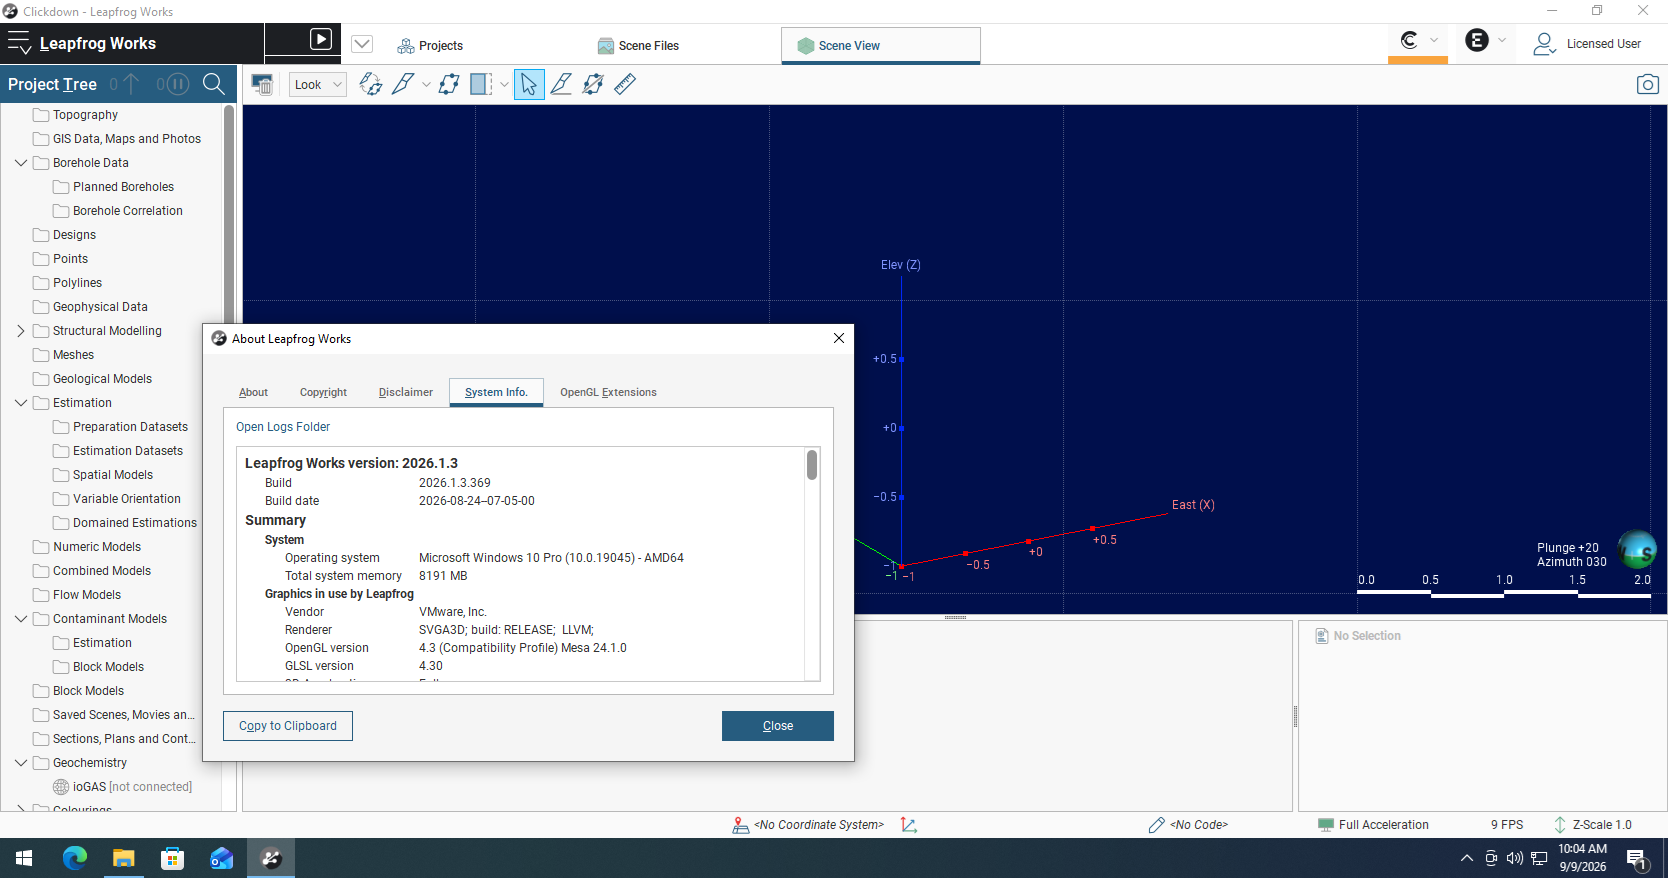Image resolution: width=1668 pixels, height=878 pixels.
Task: Open the slicer options dropdown arrow
Action: click(504, 85)
